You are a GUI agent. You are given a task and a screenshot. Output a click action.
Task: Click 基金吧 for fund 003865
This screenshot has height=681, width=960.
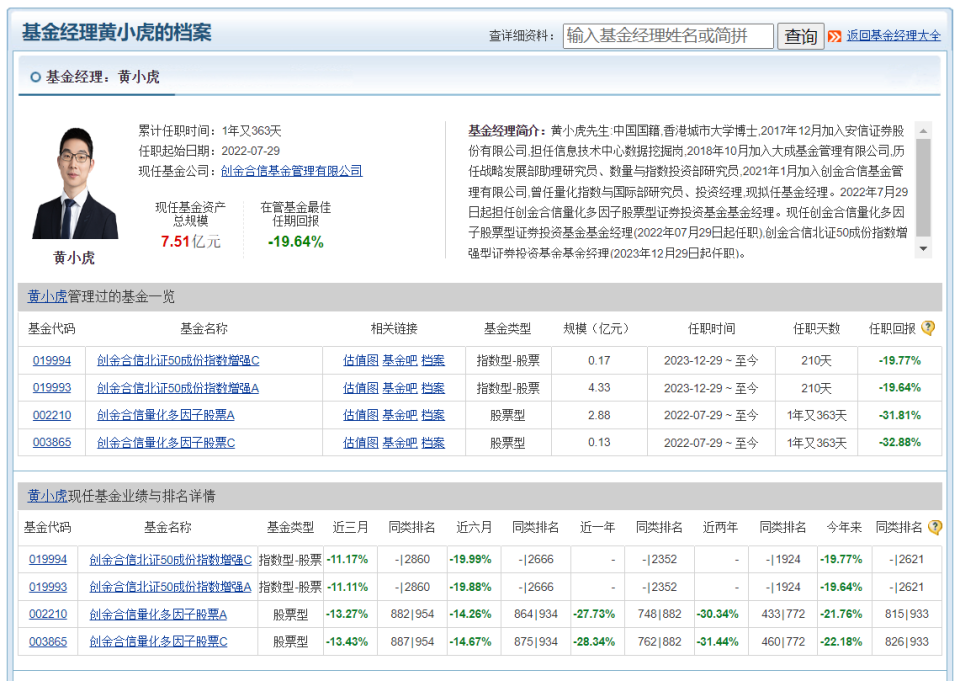tap(400, 442)
